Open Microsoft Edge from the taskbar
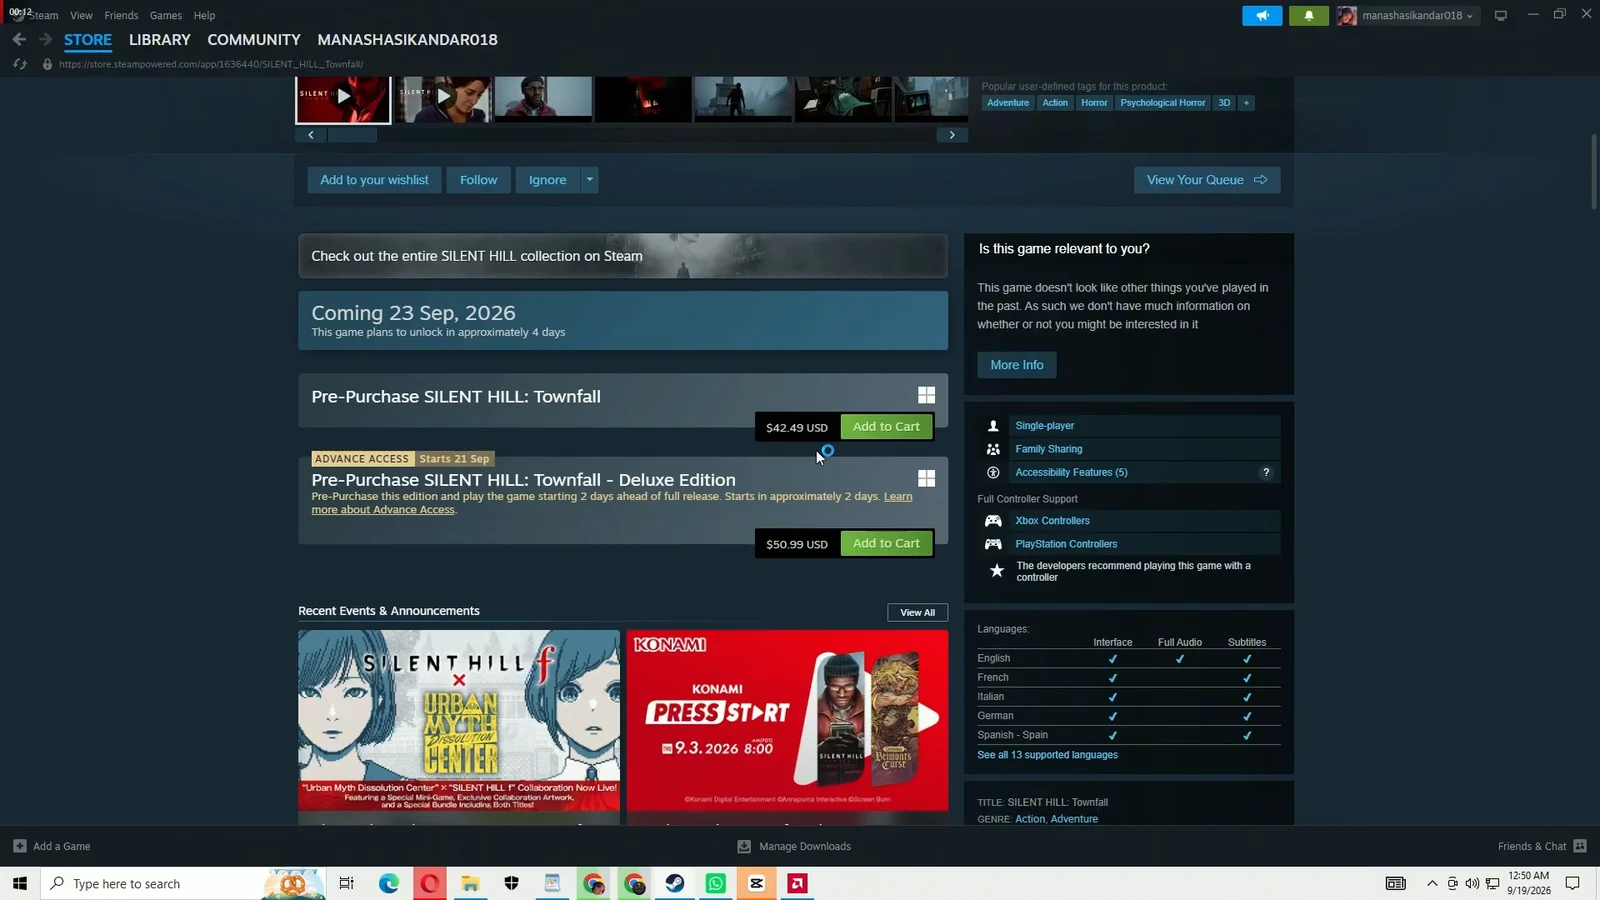This screenshot has width=1600, height=900. pyautogui.click(x=389, y=883)
